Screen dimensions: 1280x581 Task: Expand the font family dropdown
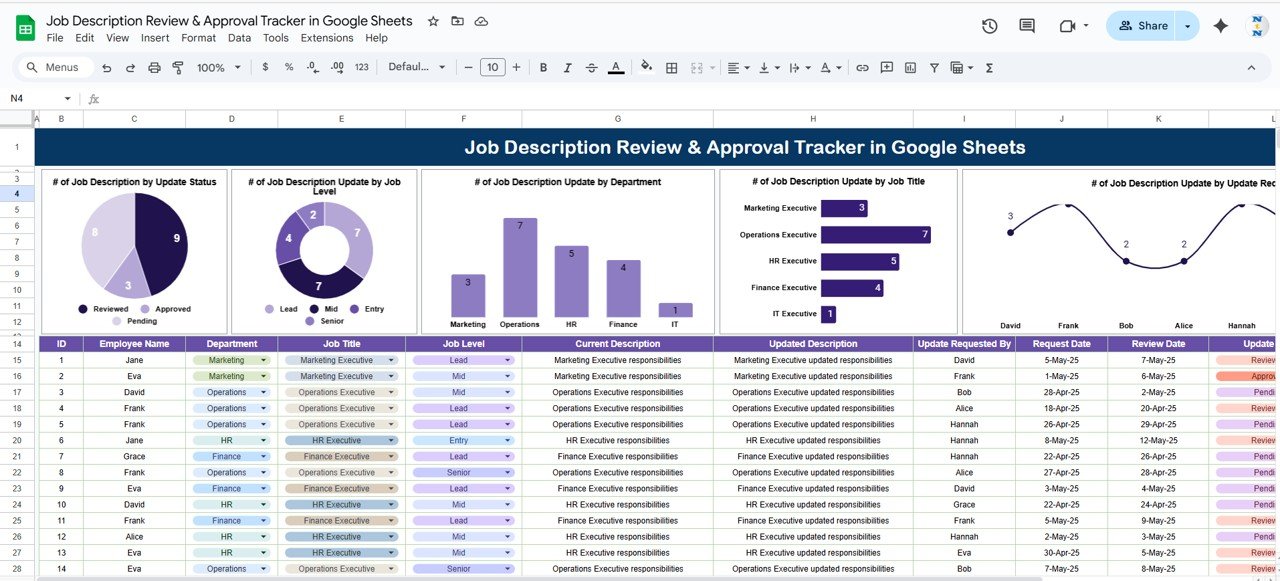[x=417, y=68]
